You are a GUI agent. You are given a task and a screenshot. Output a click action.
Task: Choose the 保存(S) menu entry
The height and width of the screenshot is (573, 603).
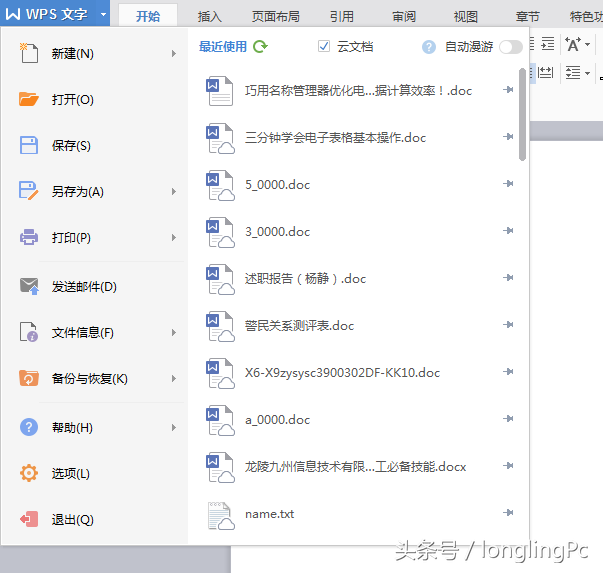pyautogui.click(x=94, y=145)
